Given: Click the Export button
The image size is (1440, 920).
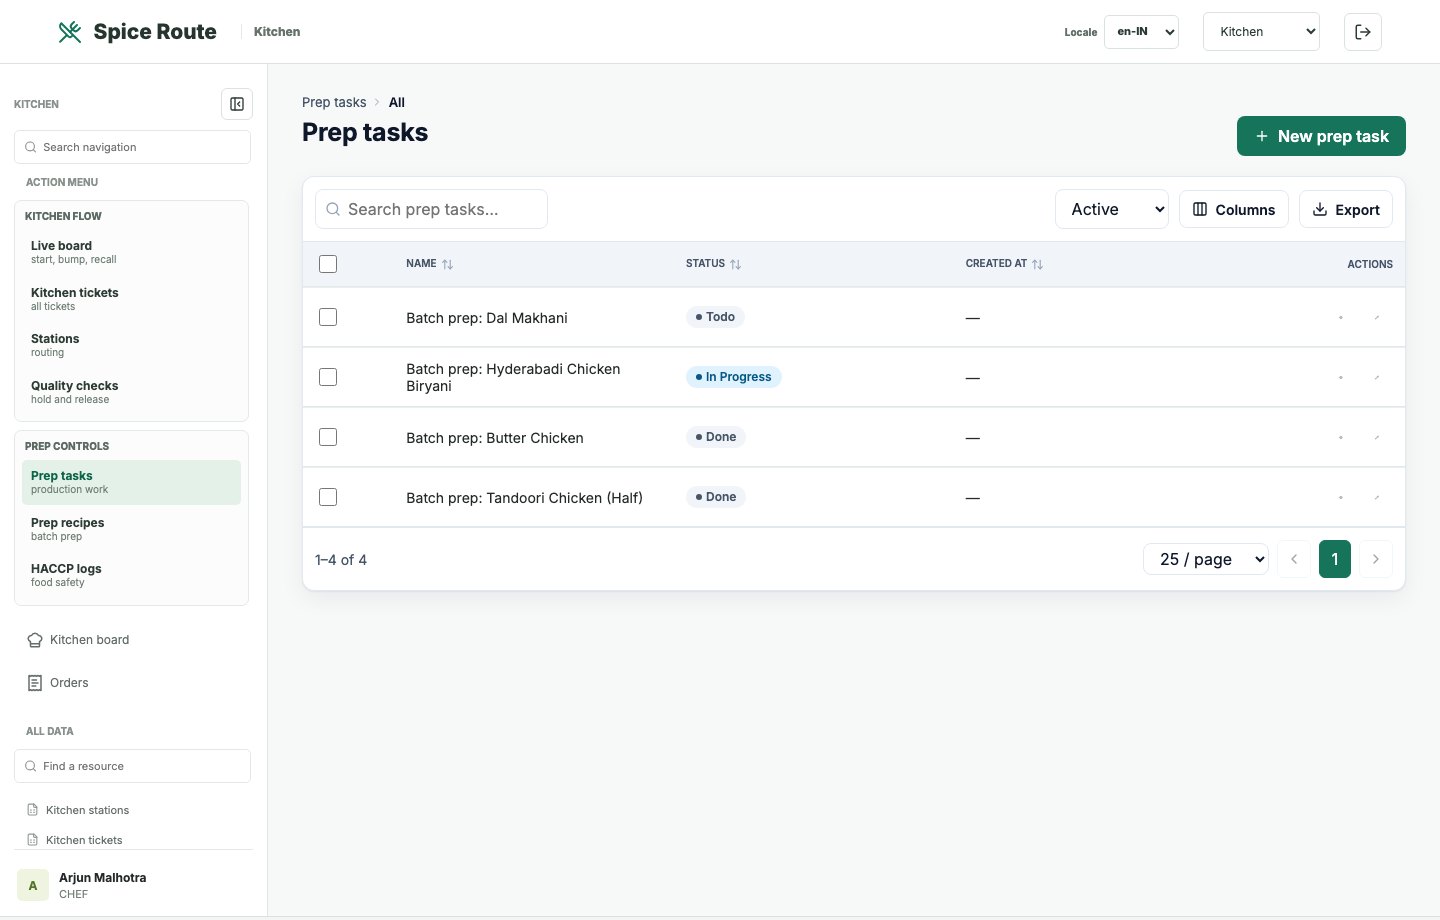Looking at the screenshot, I should [x=1346, y=209].
